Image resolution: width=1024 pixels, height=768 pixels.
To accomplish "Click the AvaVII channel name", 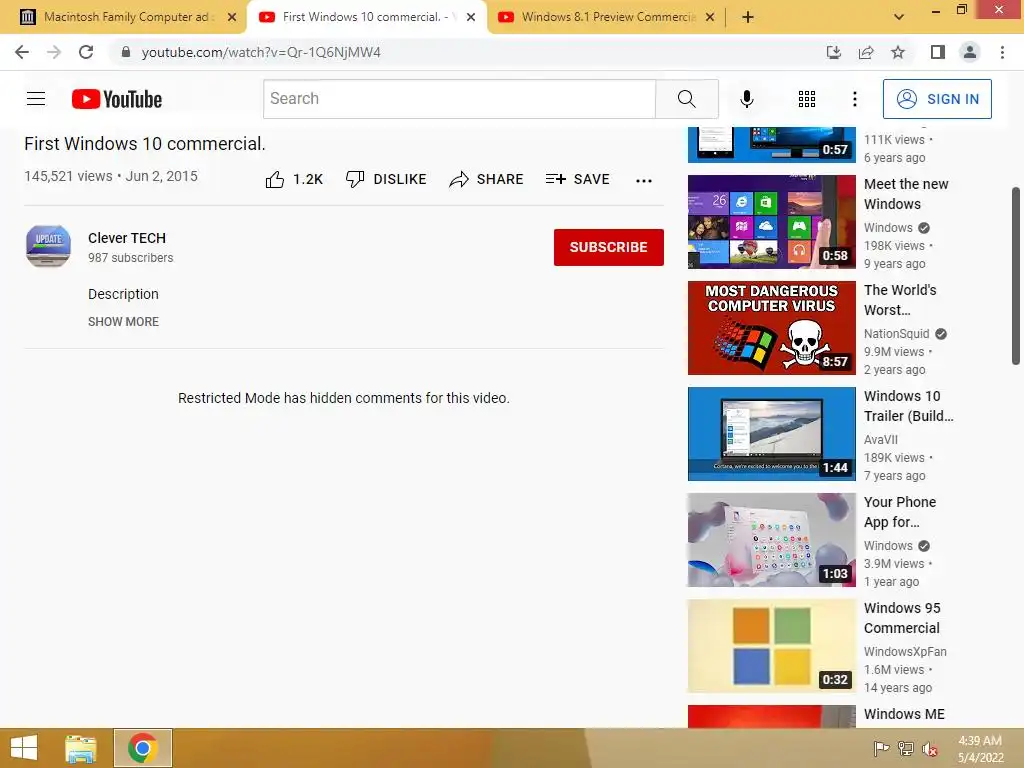I will coord(880,440).
